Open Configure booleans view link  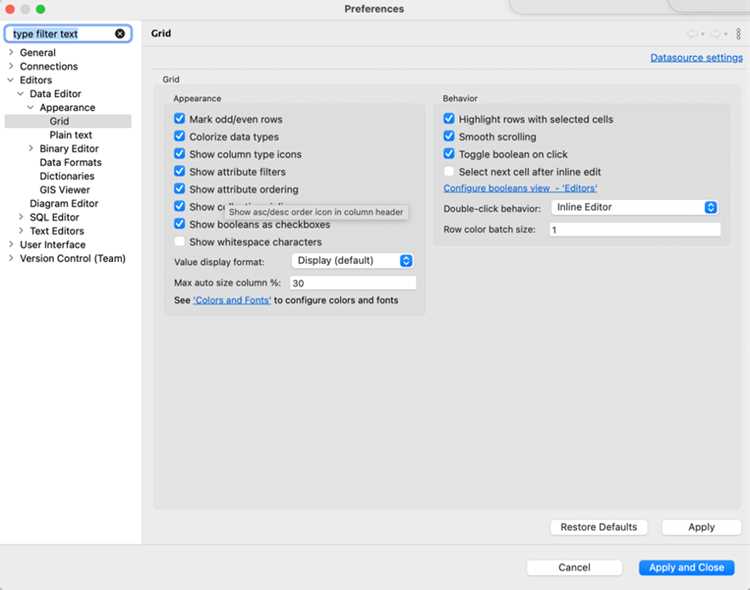coord(520,188)
